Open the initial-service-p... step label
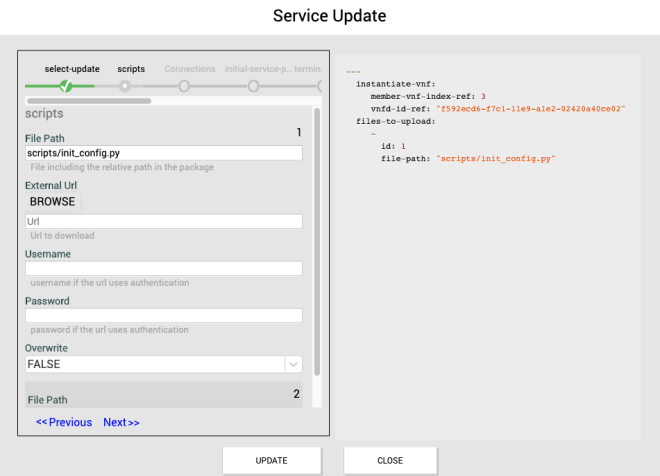Image resolution: width=660 pixels, height=476 pixels. (258, 69)
